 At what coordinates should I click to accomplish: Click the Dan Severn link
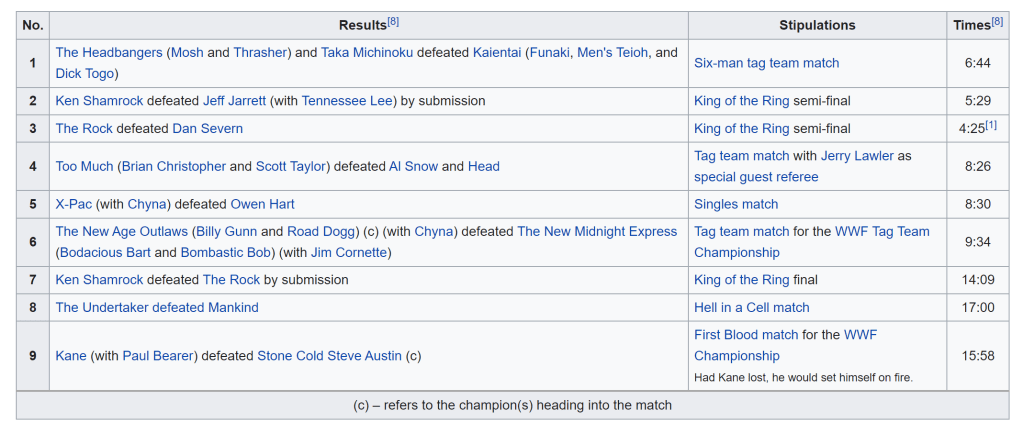[207, 128]
